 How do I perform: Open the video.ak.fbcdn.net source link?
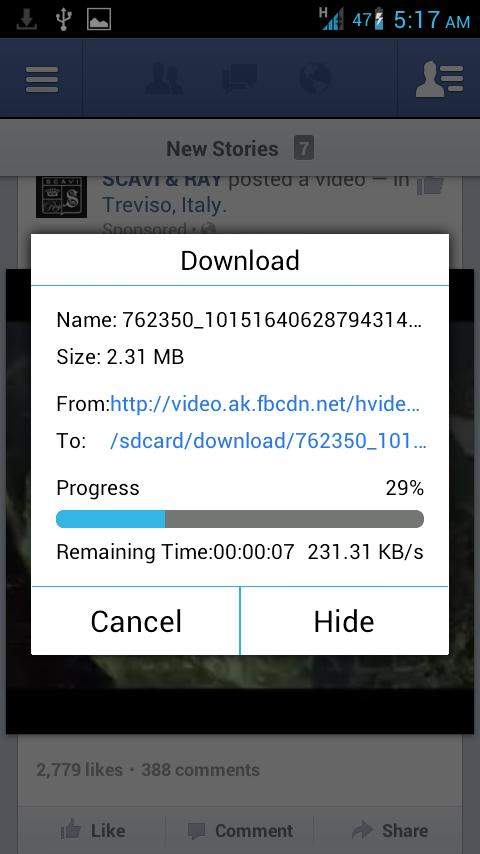coord(265,405)
